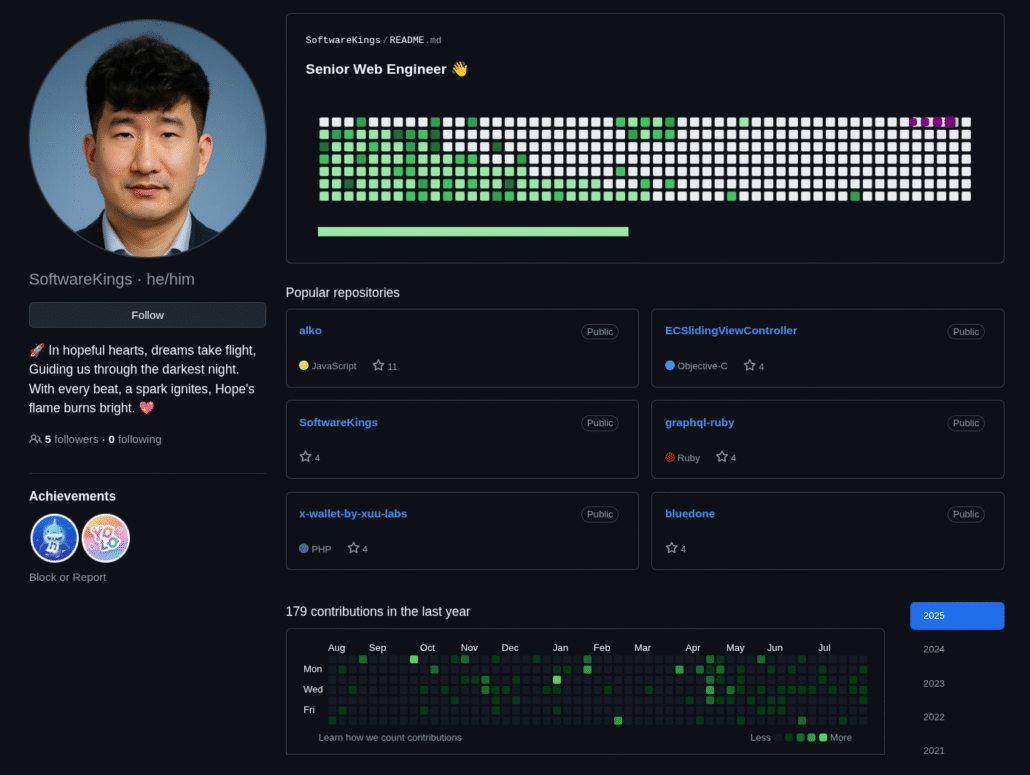The width and height of the screenshot is (1030, 775).
Task: Open the alko repository link
Action: (310, 330)
